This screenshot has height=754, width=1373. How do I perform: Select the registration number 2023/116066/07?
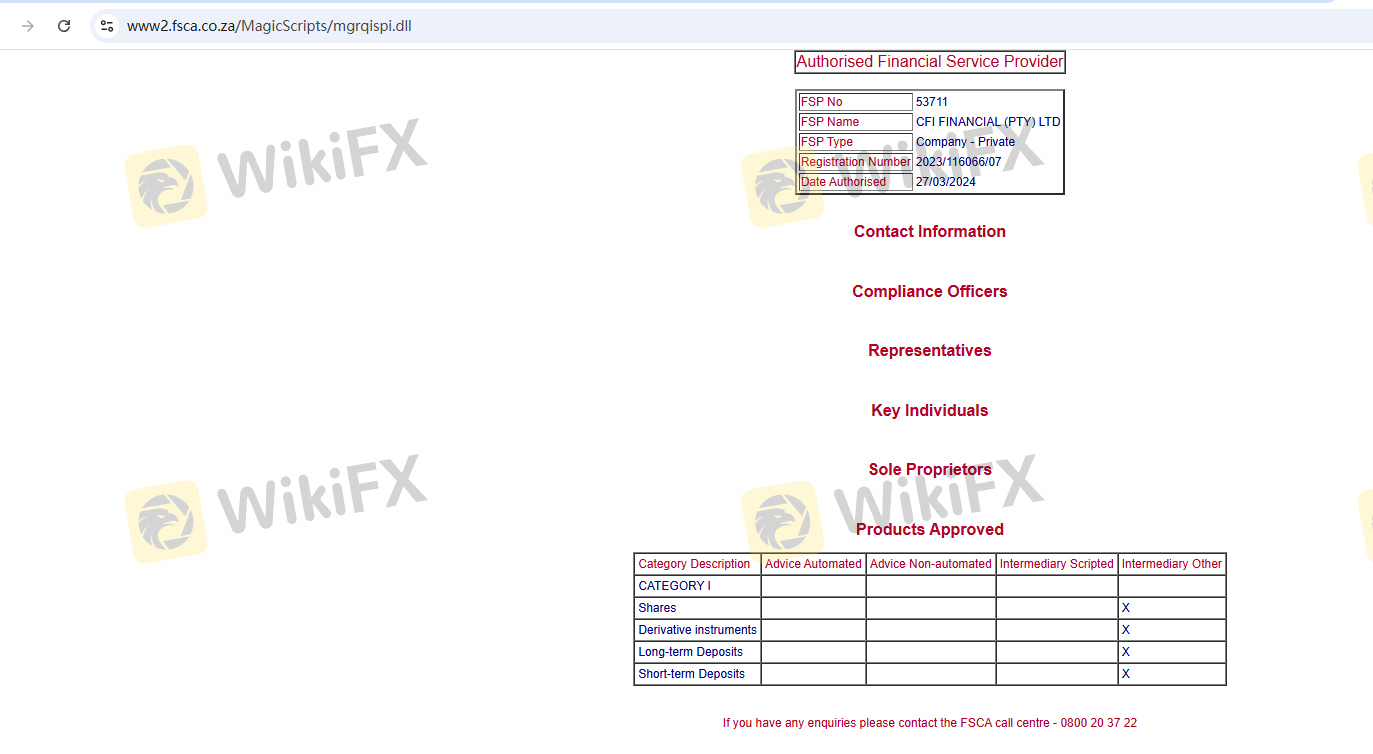coord(958,162)
